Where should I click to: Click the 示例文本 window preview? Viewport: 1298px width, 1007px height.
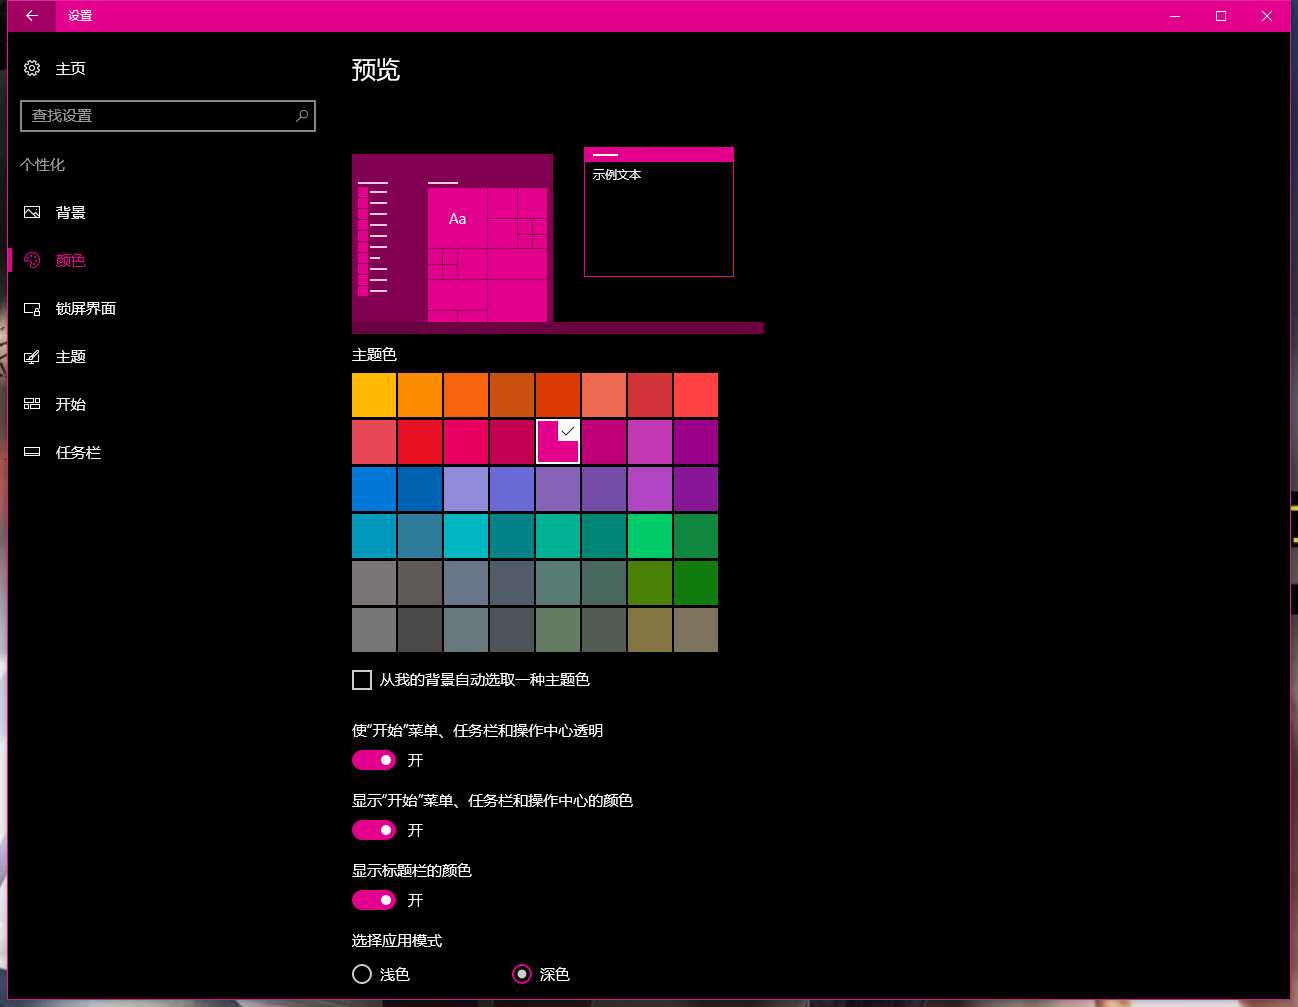point(659,212)
